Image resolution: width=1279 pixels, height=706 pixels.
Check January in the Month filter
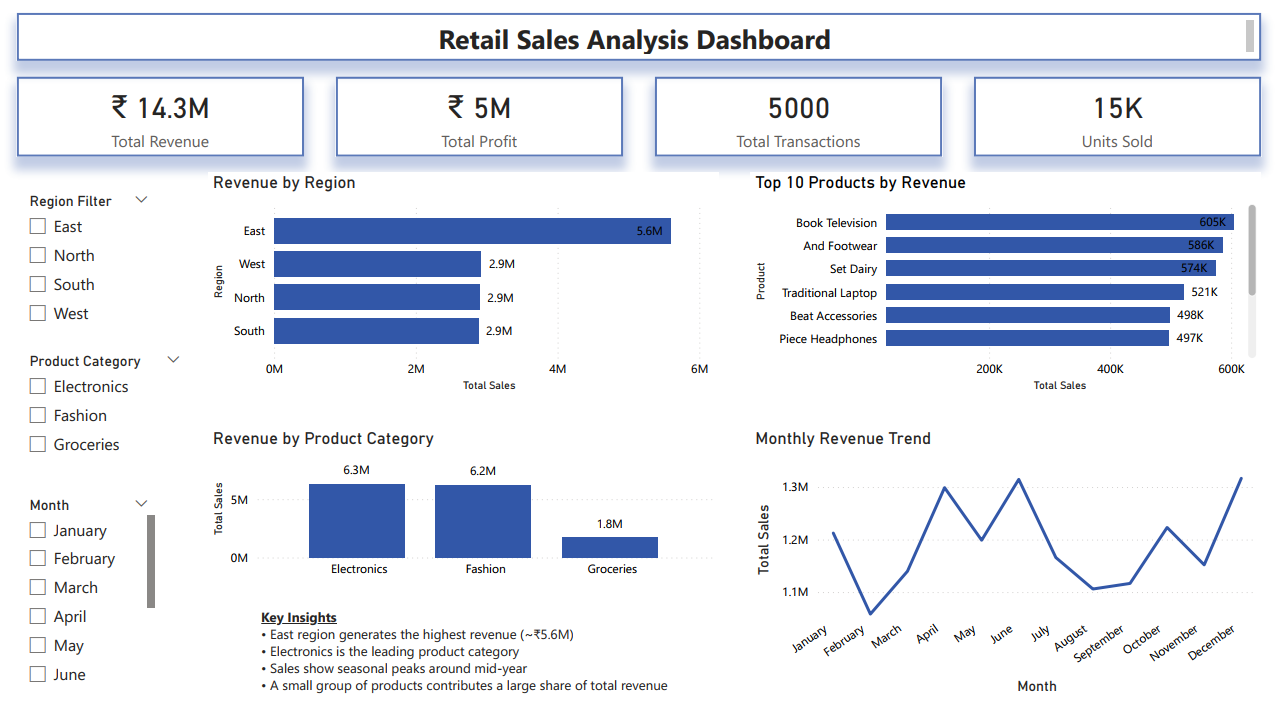click(36, 530)
